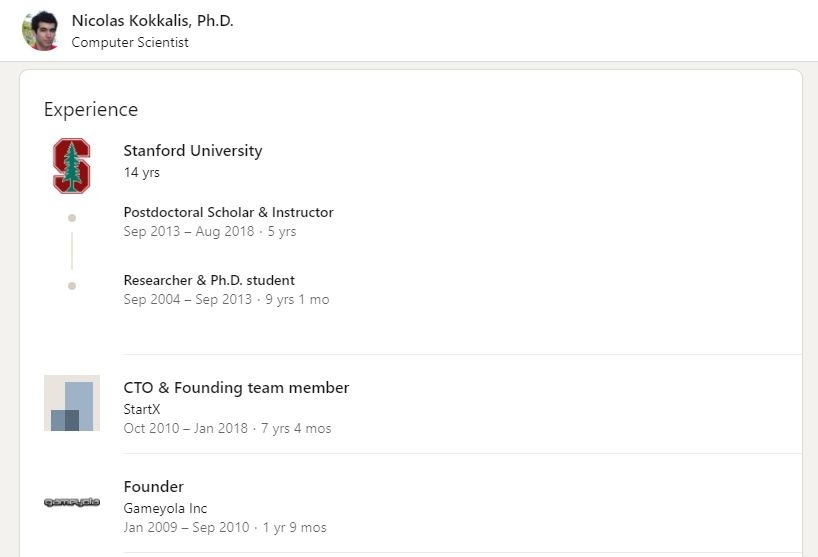This screenshot has height=557, width=818.
Task: Click the Experience section heading
Action: point(91,110)
